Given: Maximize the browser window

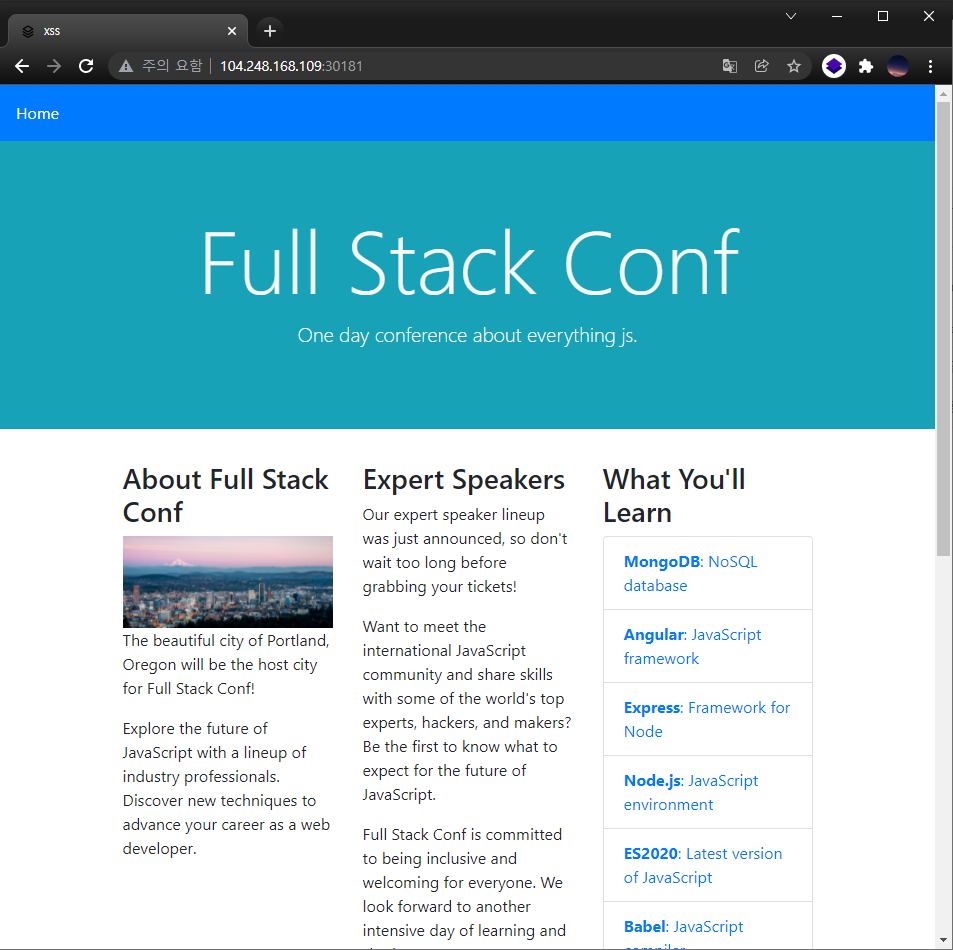Looking at the screenshot, I should [x=883, y=16].
